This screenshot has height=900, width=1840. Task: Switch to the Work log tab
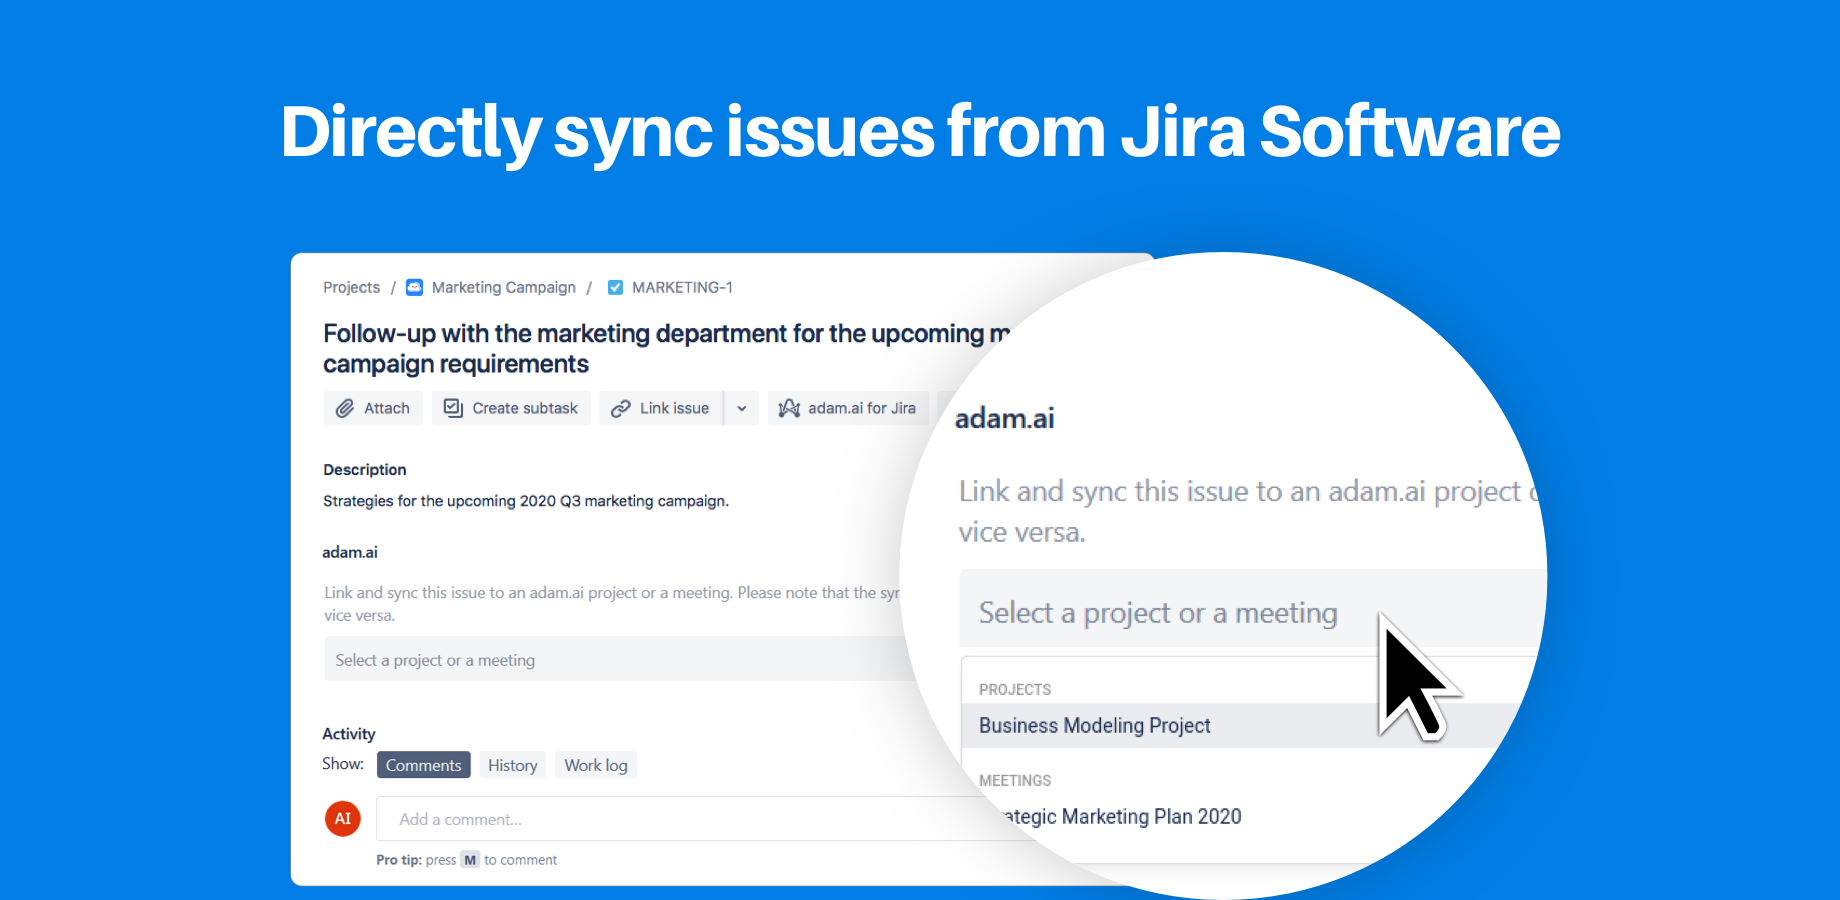pos(596,765)
